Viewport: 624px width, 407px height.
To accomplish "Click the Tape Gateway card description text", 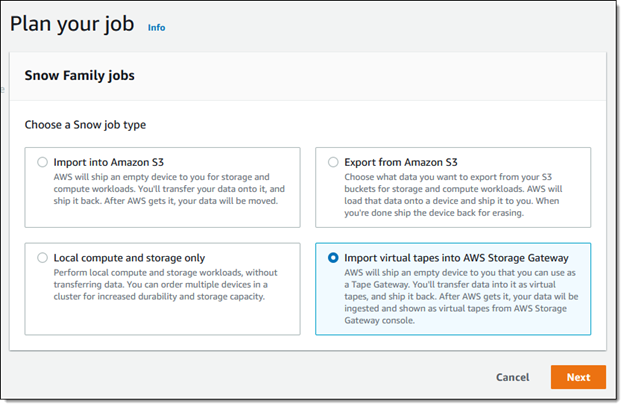I will [x=461, y=296].
